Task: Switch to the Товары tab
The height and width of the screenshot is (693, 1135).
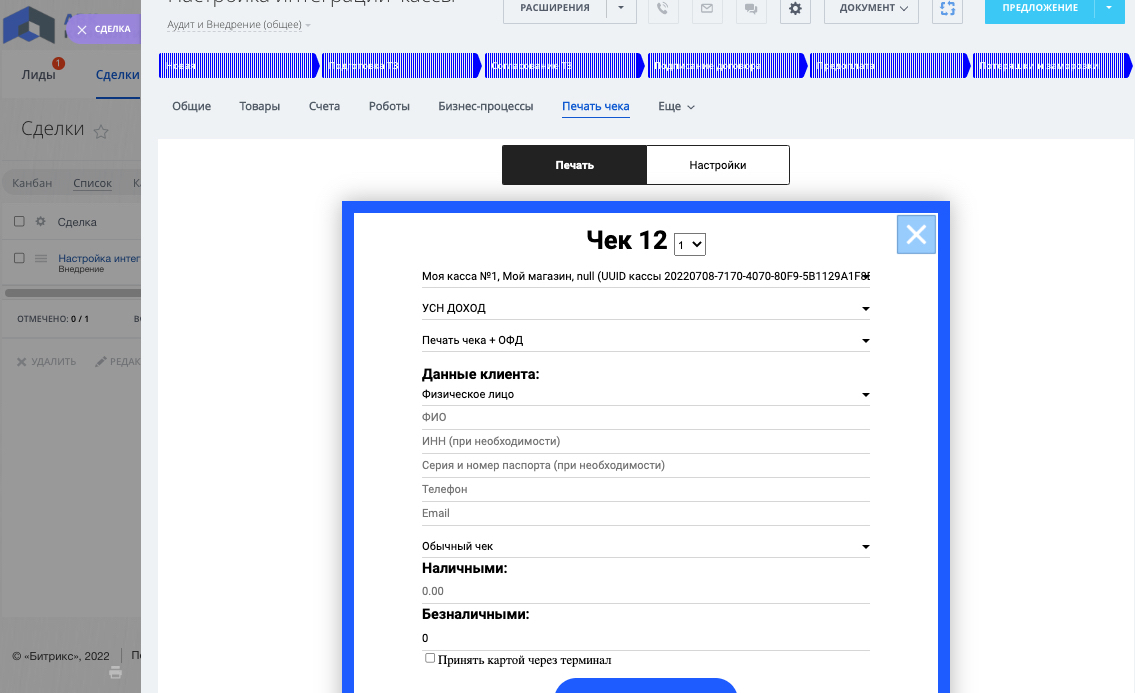Action: (x=260, y=106)
